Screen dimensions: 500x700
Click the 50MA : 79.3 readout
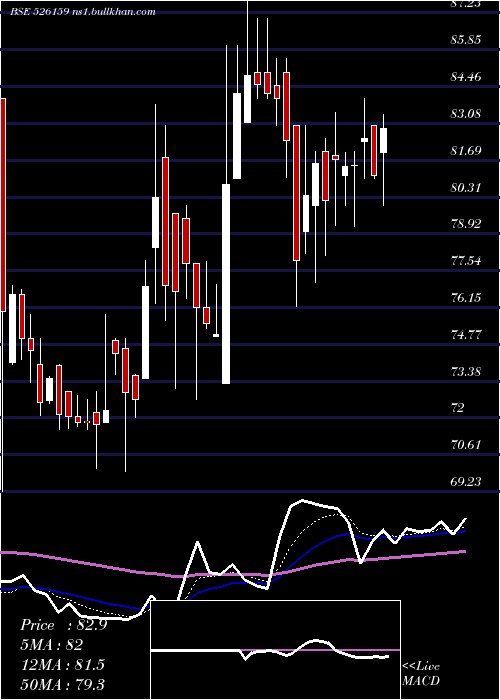click(x=63, y=684)
